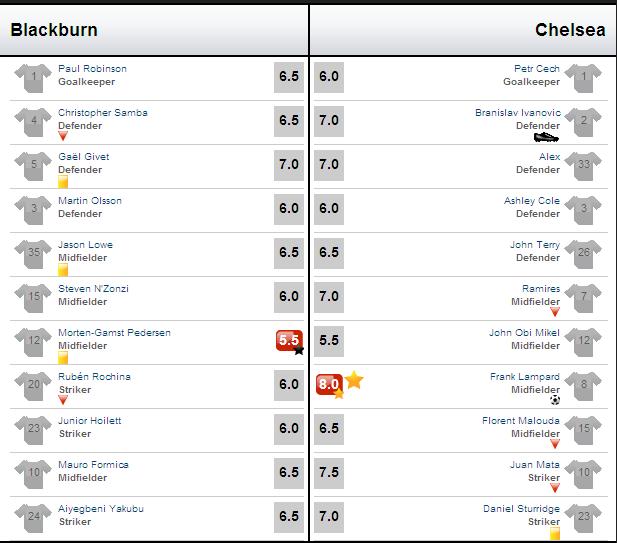Click the yellow card under Gaël Givet
The height and width of the screenshot is (543, 617).
(x=63, y=181)
